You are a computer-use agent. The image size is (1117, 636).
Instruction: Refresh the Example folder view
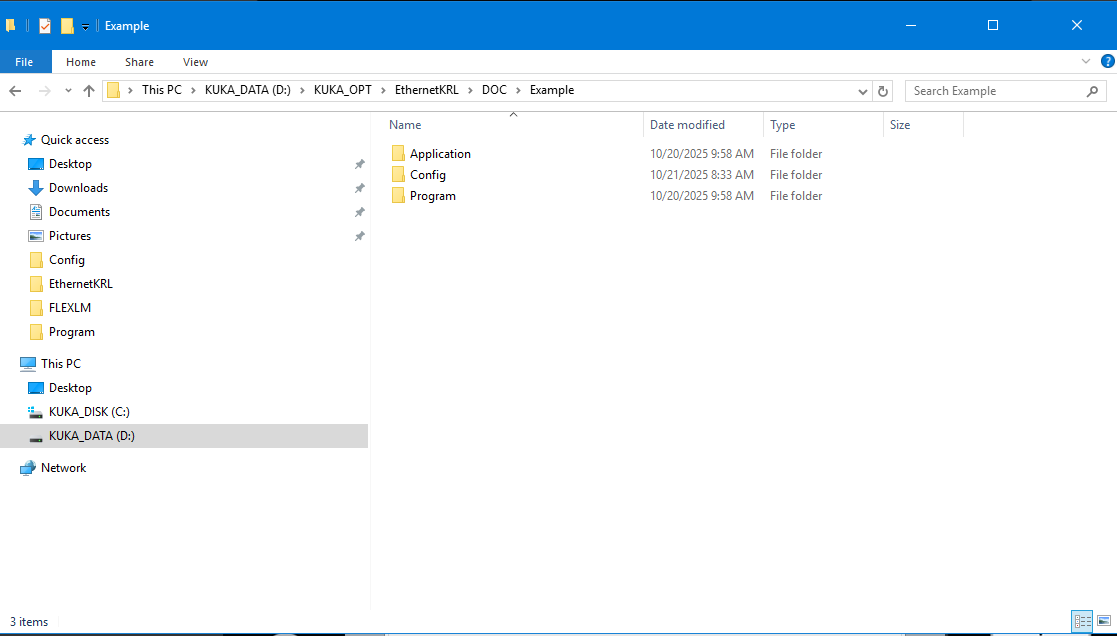[883, 91]
